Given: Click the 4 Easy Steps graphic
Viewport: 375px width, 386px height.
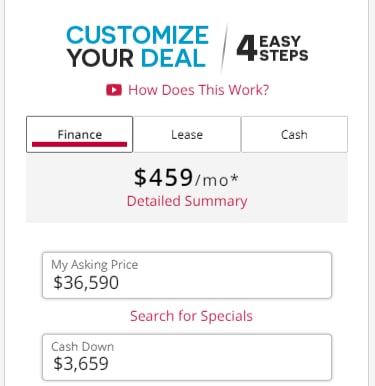Looking at the screenshot, I should click(x=273, y=49).
